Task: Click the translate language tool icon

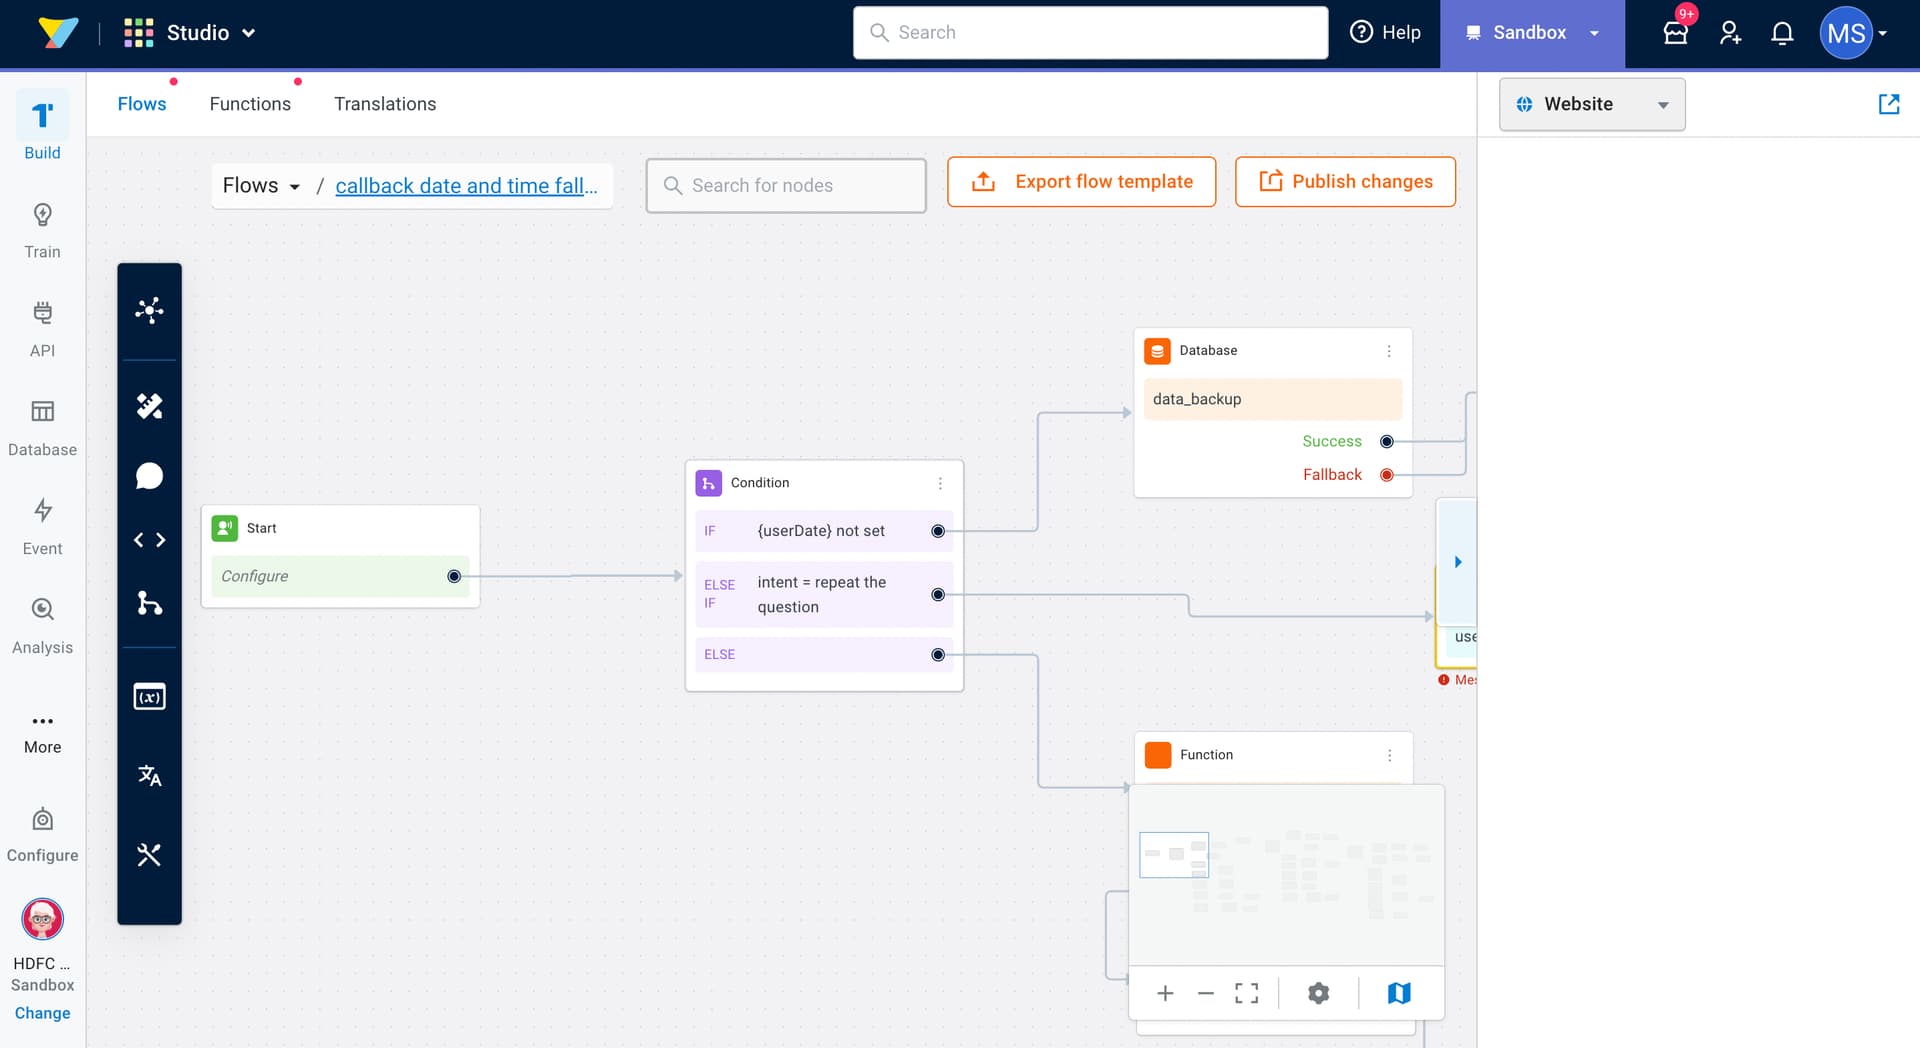Action: [149, 776]
